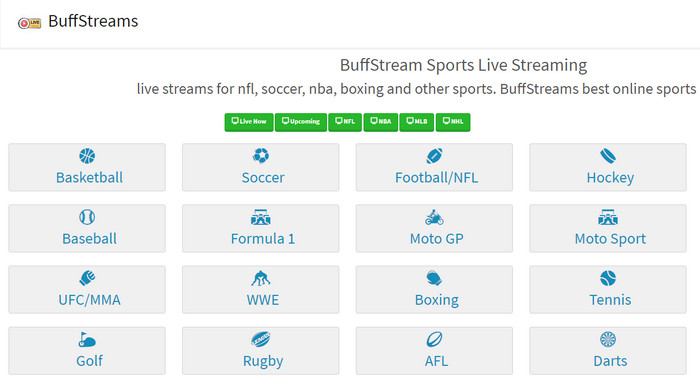Click the baseball icon
Screen dimensions: 700x376
click(x=87, y=217)
